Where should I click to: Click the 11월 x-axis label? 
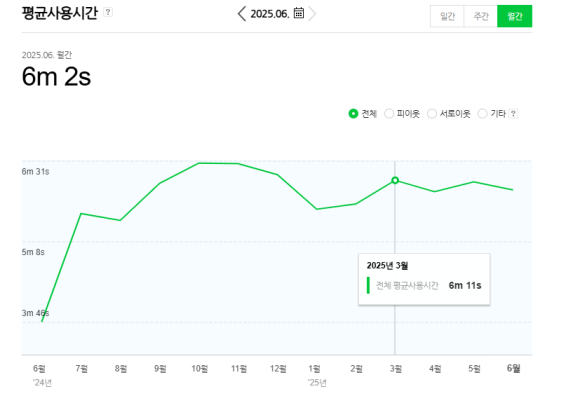tap(239, 369)
